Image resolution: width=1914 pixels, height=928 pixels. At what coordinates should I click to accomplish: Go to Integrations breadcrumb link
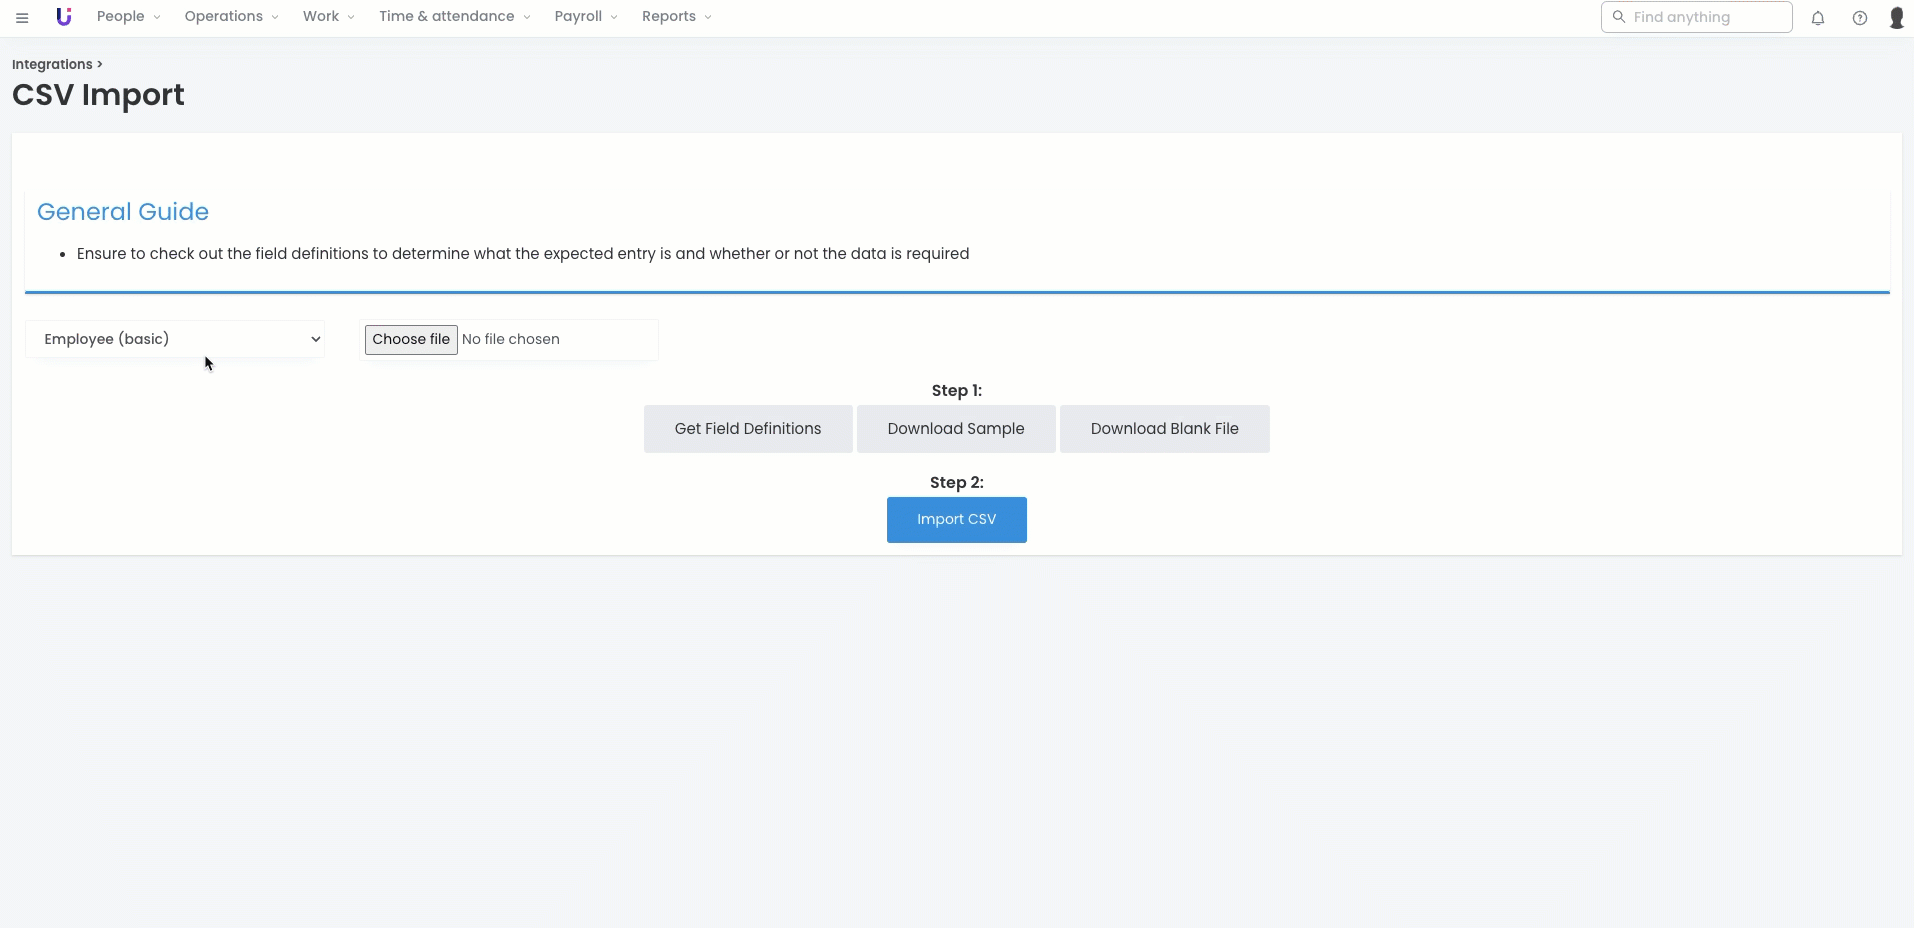click(x=52, y=64)
